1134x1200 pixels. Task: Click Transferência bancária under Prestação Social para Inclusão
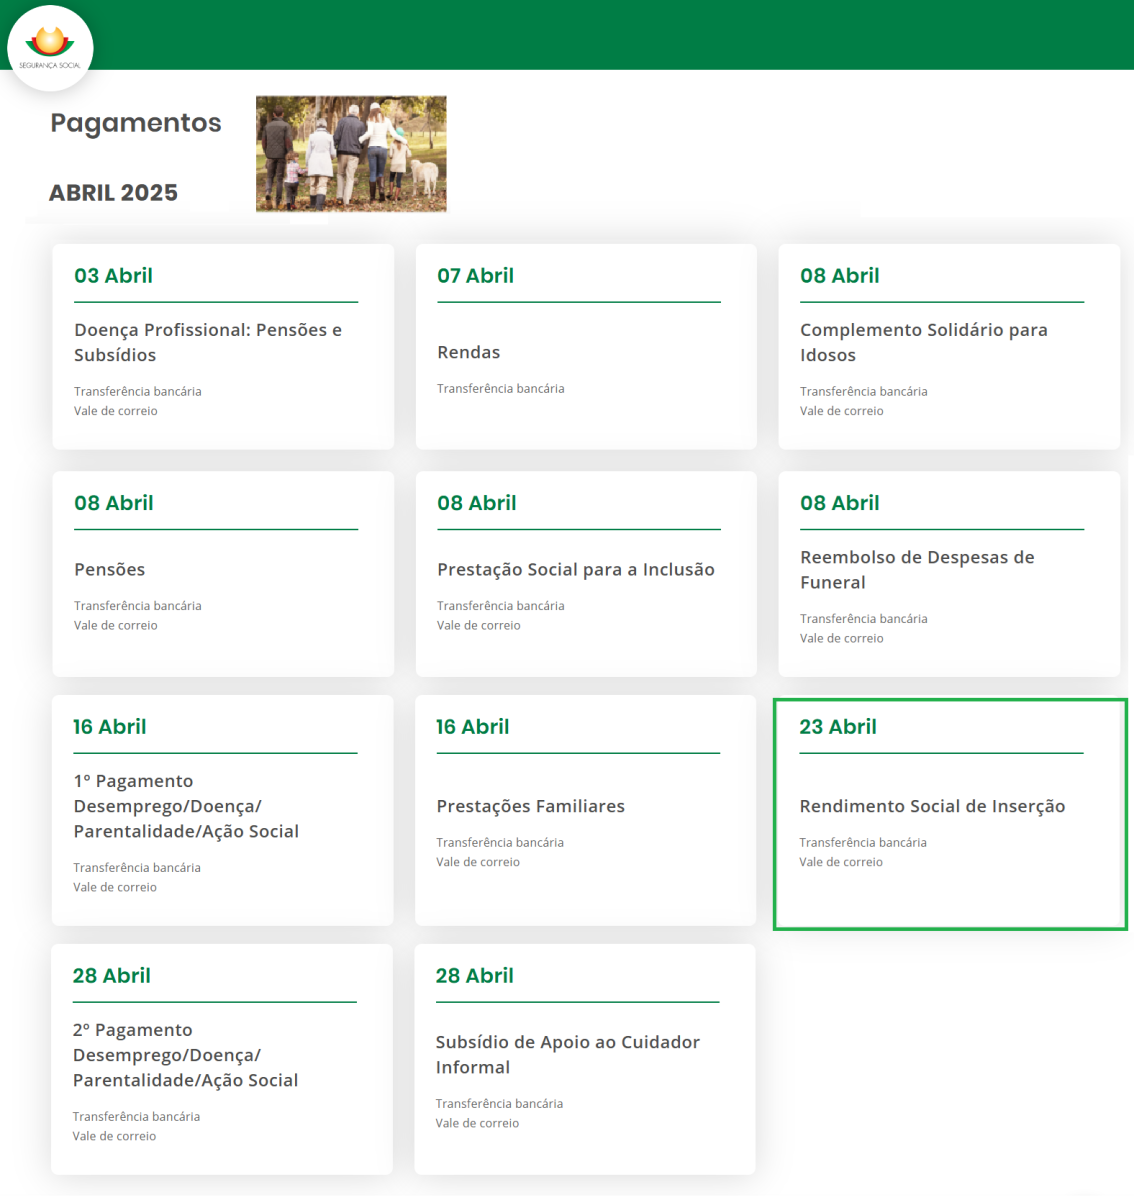click(500, 606)
